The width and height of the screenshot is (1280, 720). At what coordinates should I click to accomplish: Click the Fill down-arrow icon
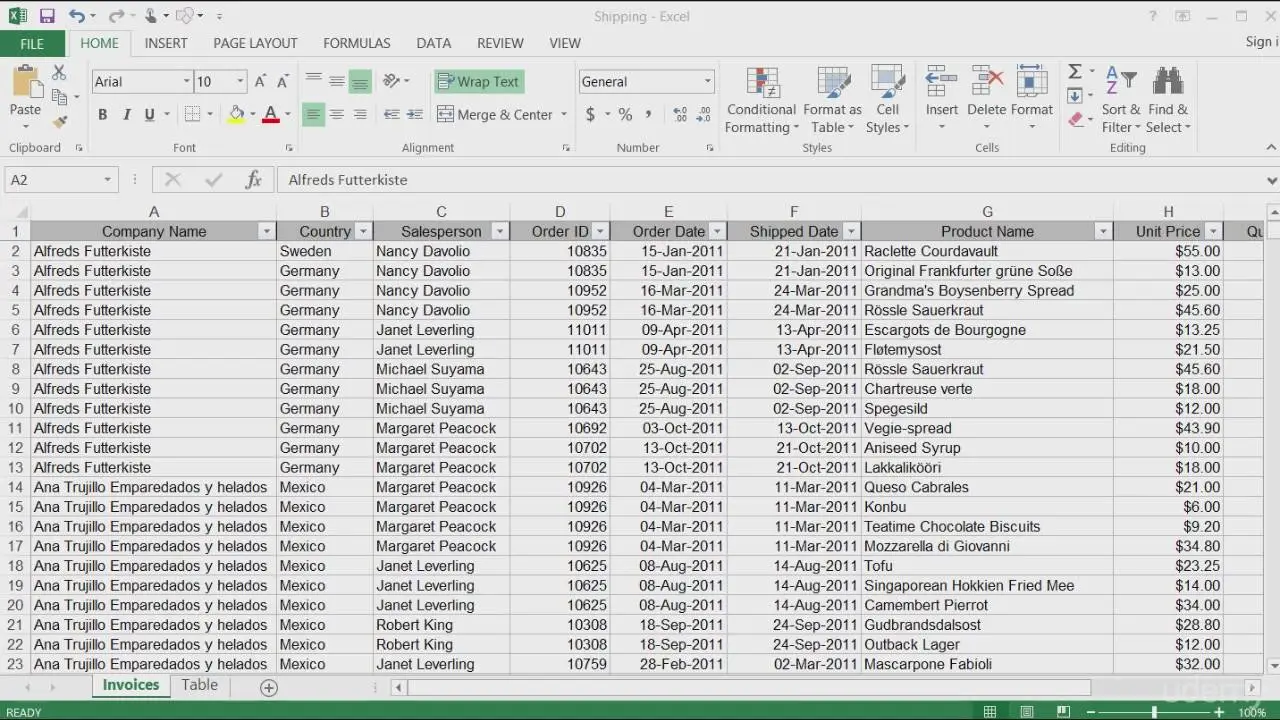click(1075, 96)
